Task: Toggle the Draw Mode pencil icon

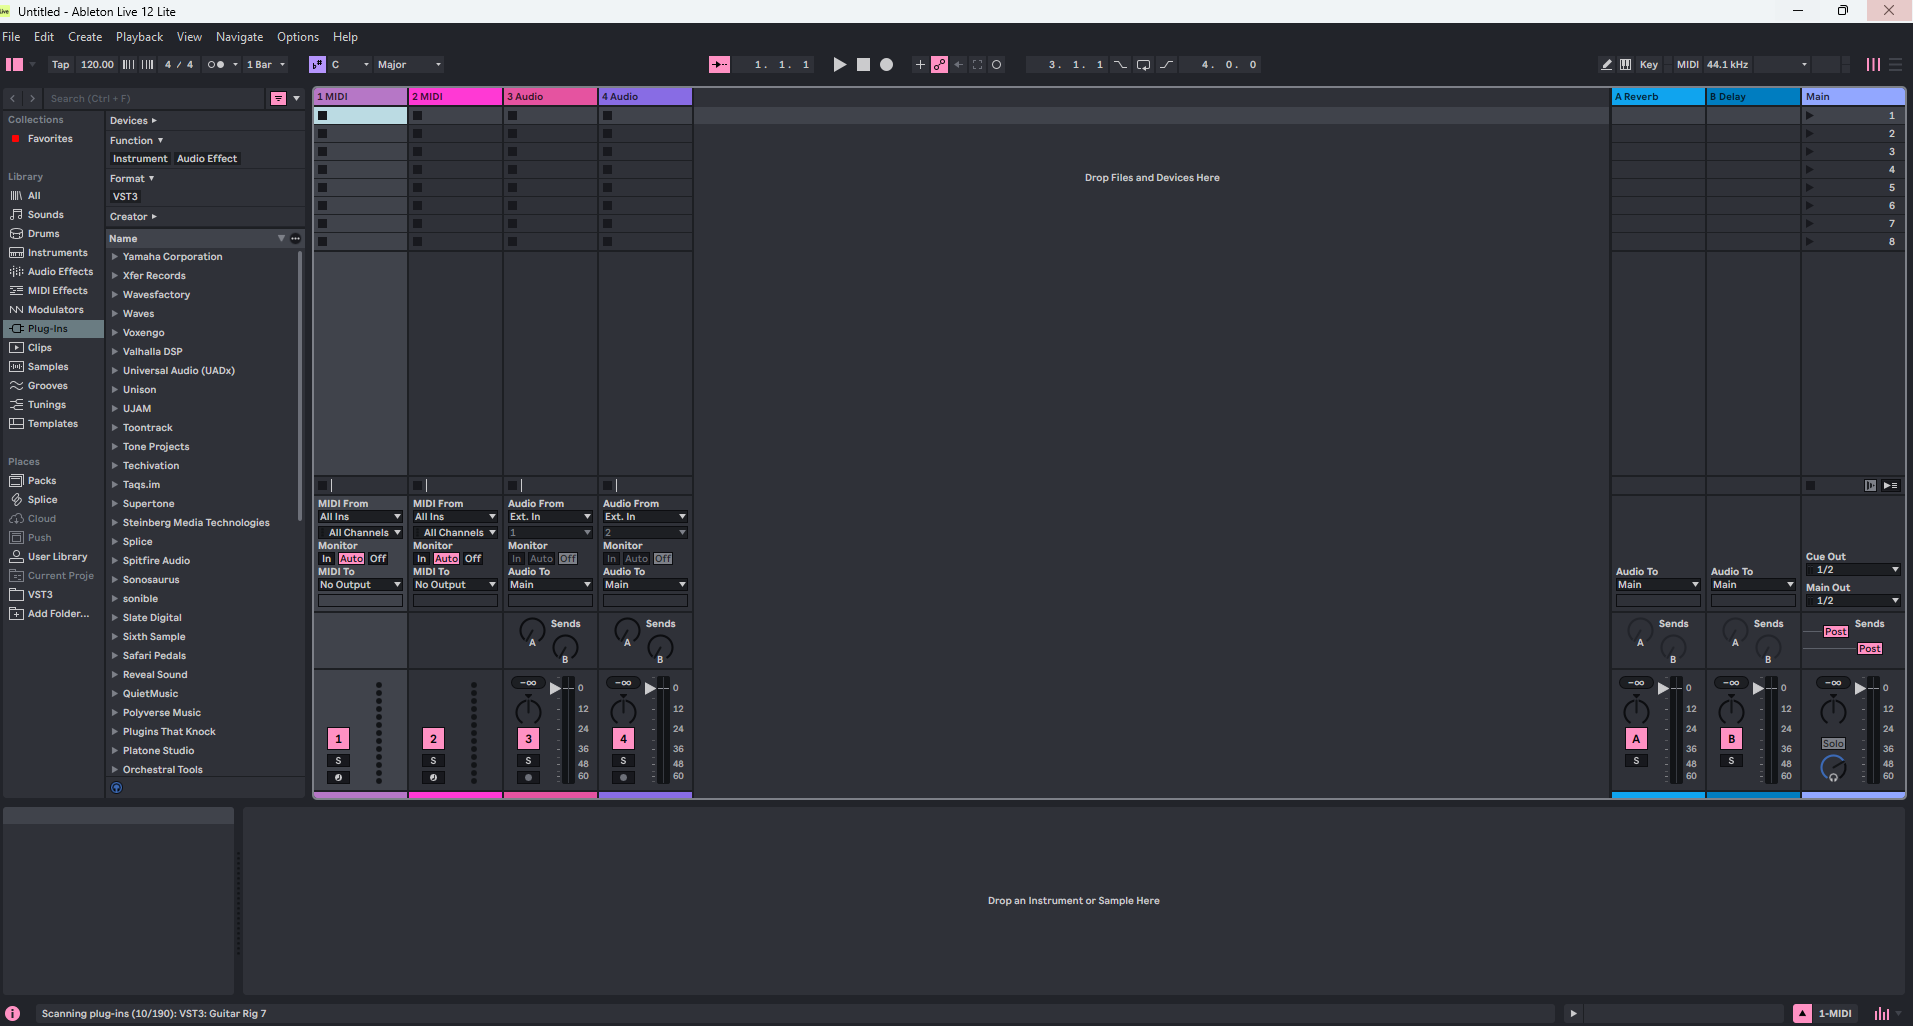Action: point(1606,64)
